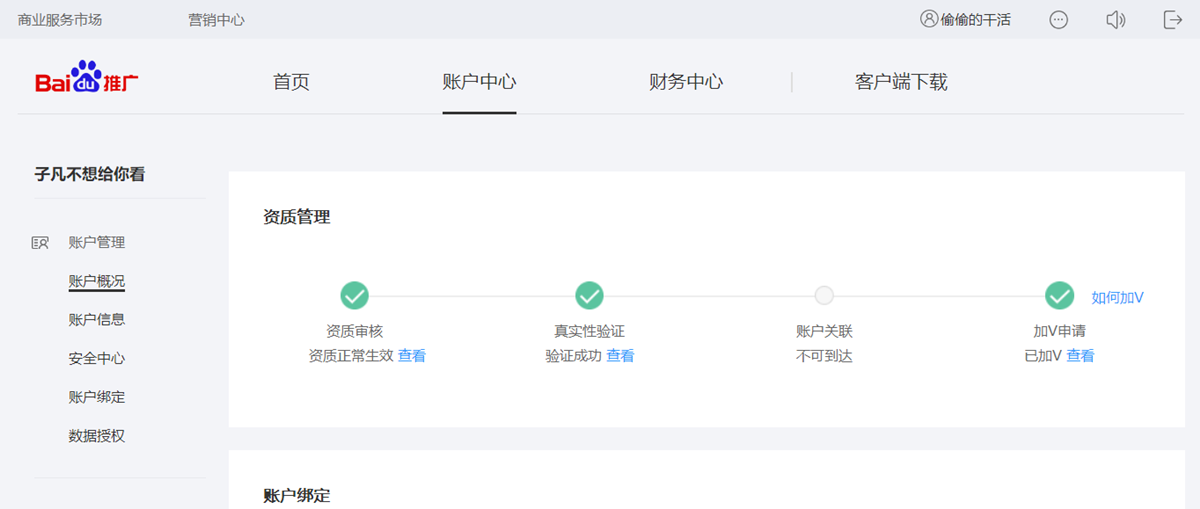Click the 资质正常生效 status text
This screenshot has width=1200, height=509.
coord(351,356)
